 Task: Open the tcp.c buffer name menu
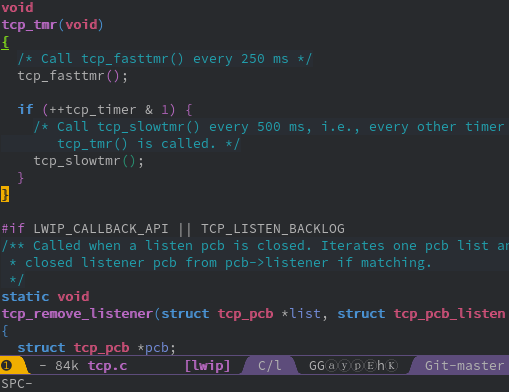click(107, 366)
